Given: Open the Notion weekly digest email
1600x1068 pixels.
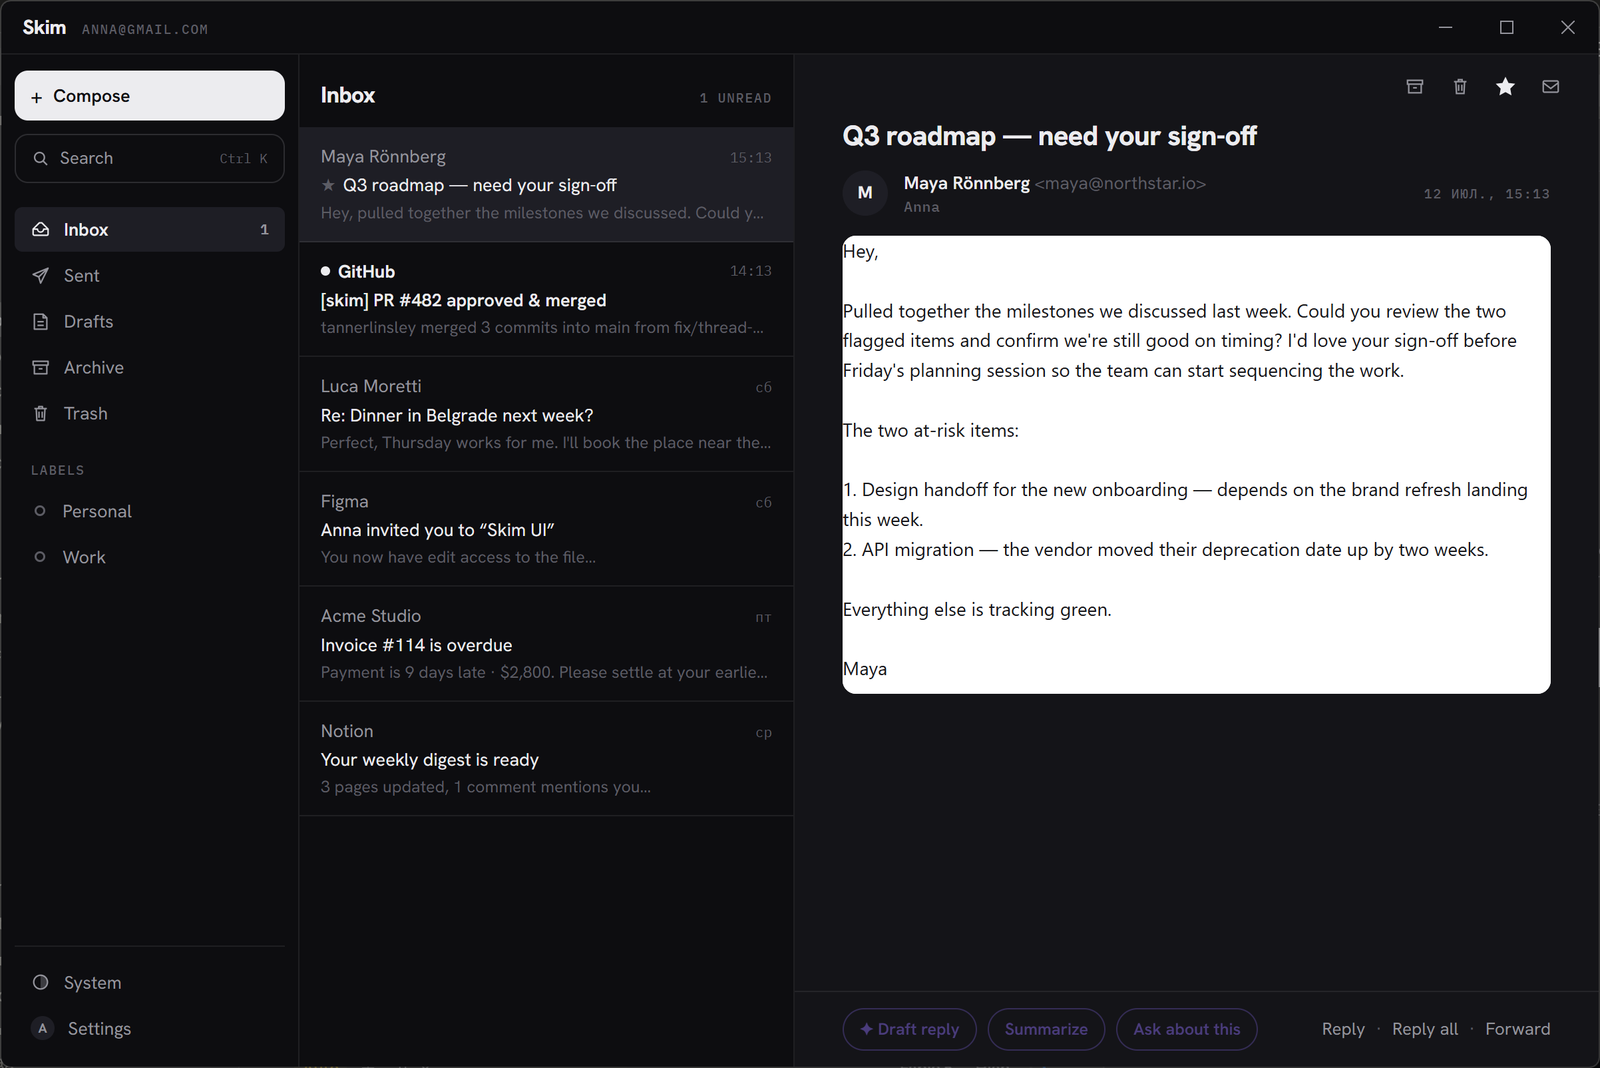Looking at the screenshot, I should (x=546, y=760).
